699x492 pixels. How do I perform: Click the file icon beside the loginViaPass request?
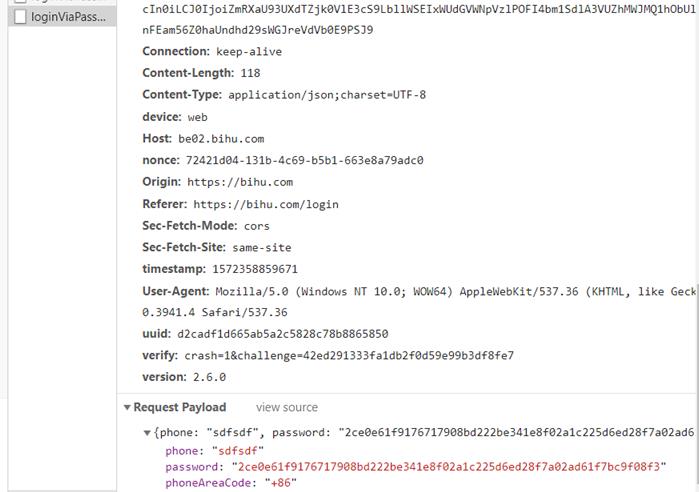point(19,17)
